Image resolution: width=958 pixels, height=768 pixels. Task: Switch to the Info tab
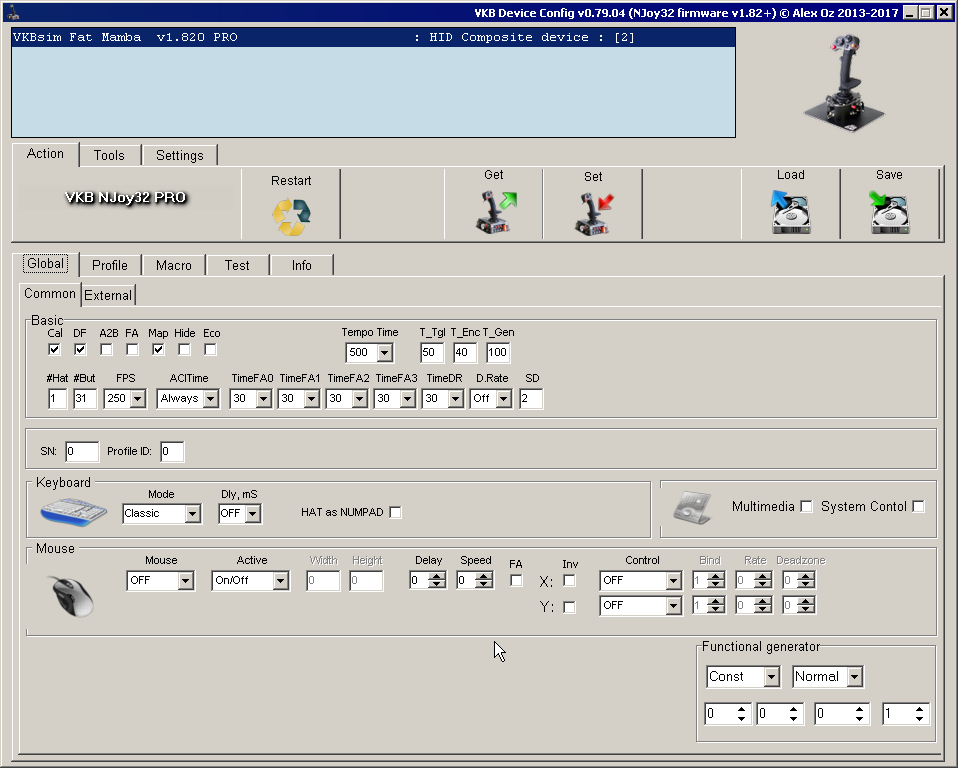302,265
